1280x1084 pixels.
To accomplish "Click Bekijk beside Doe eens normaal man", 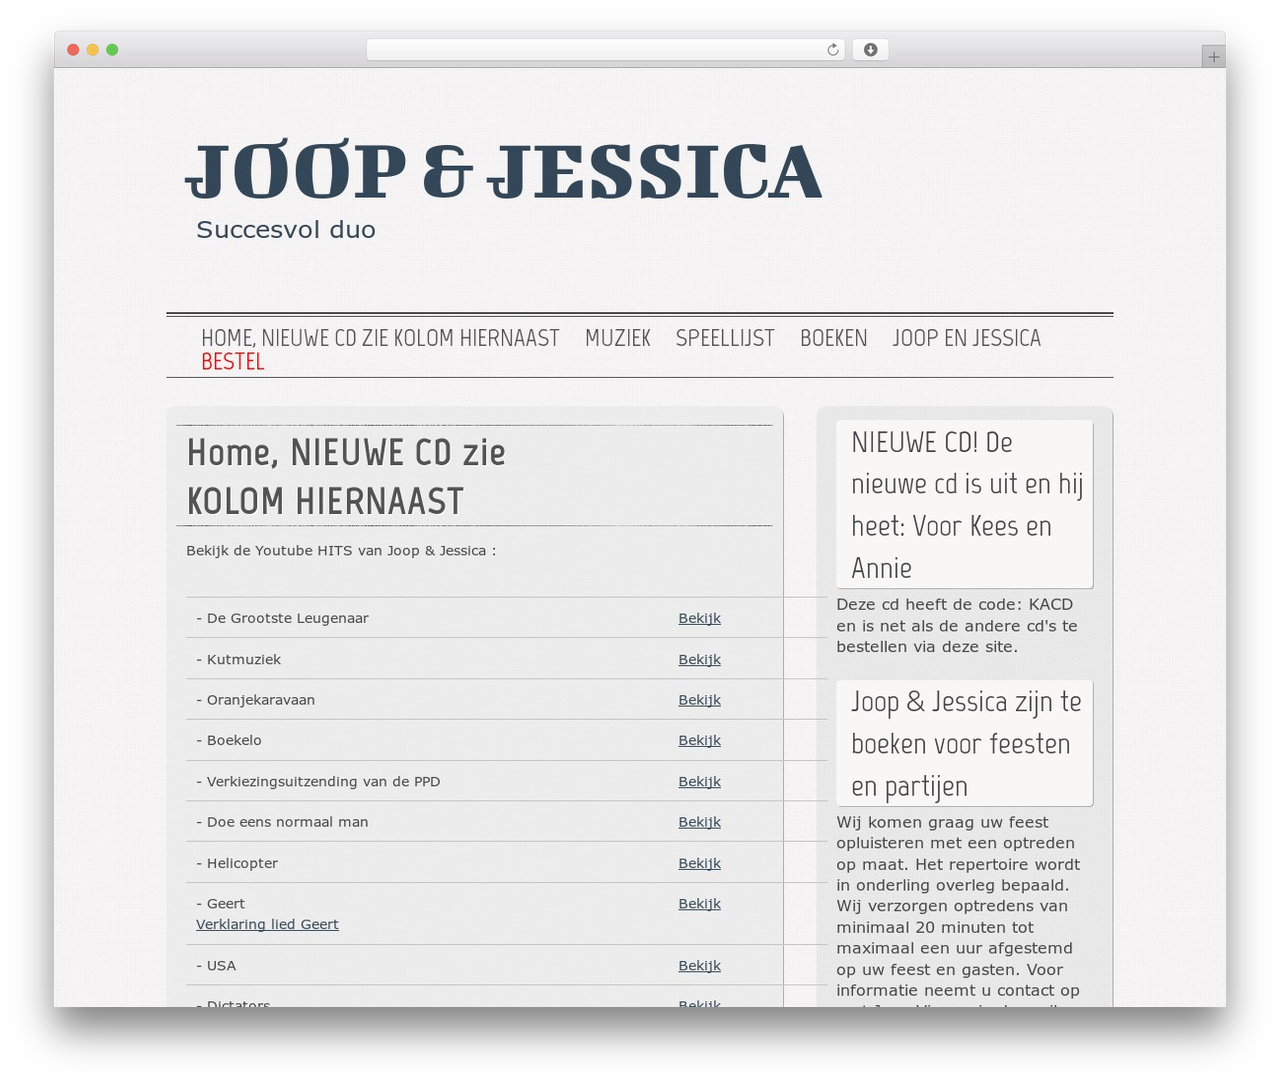I will coord(699,822).
